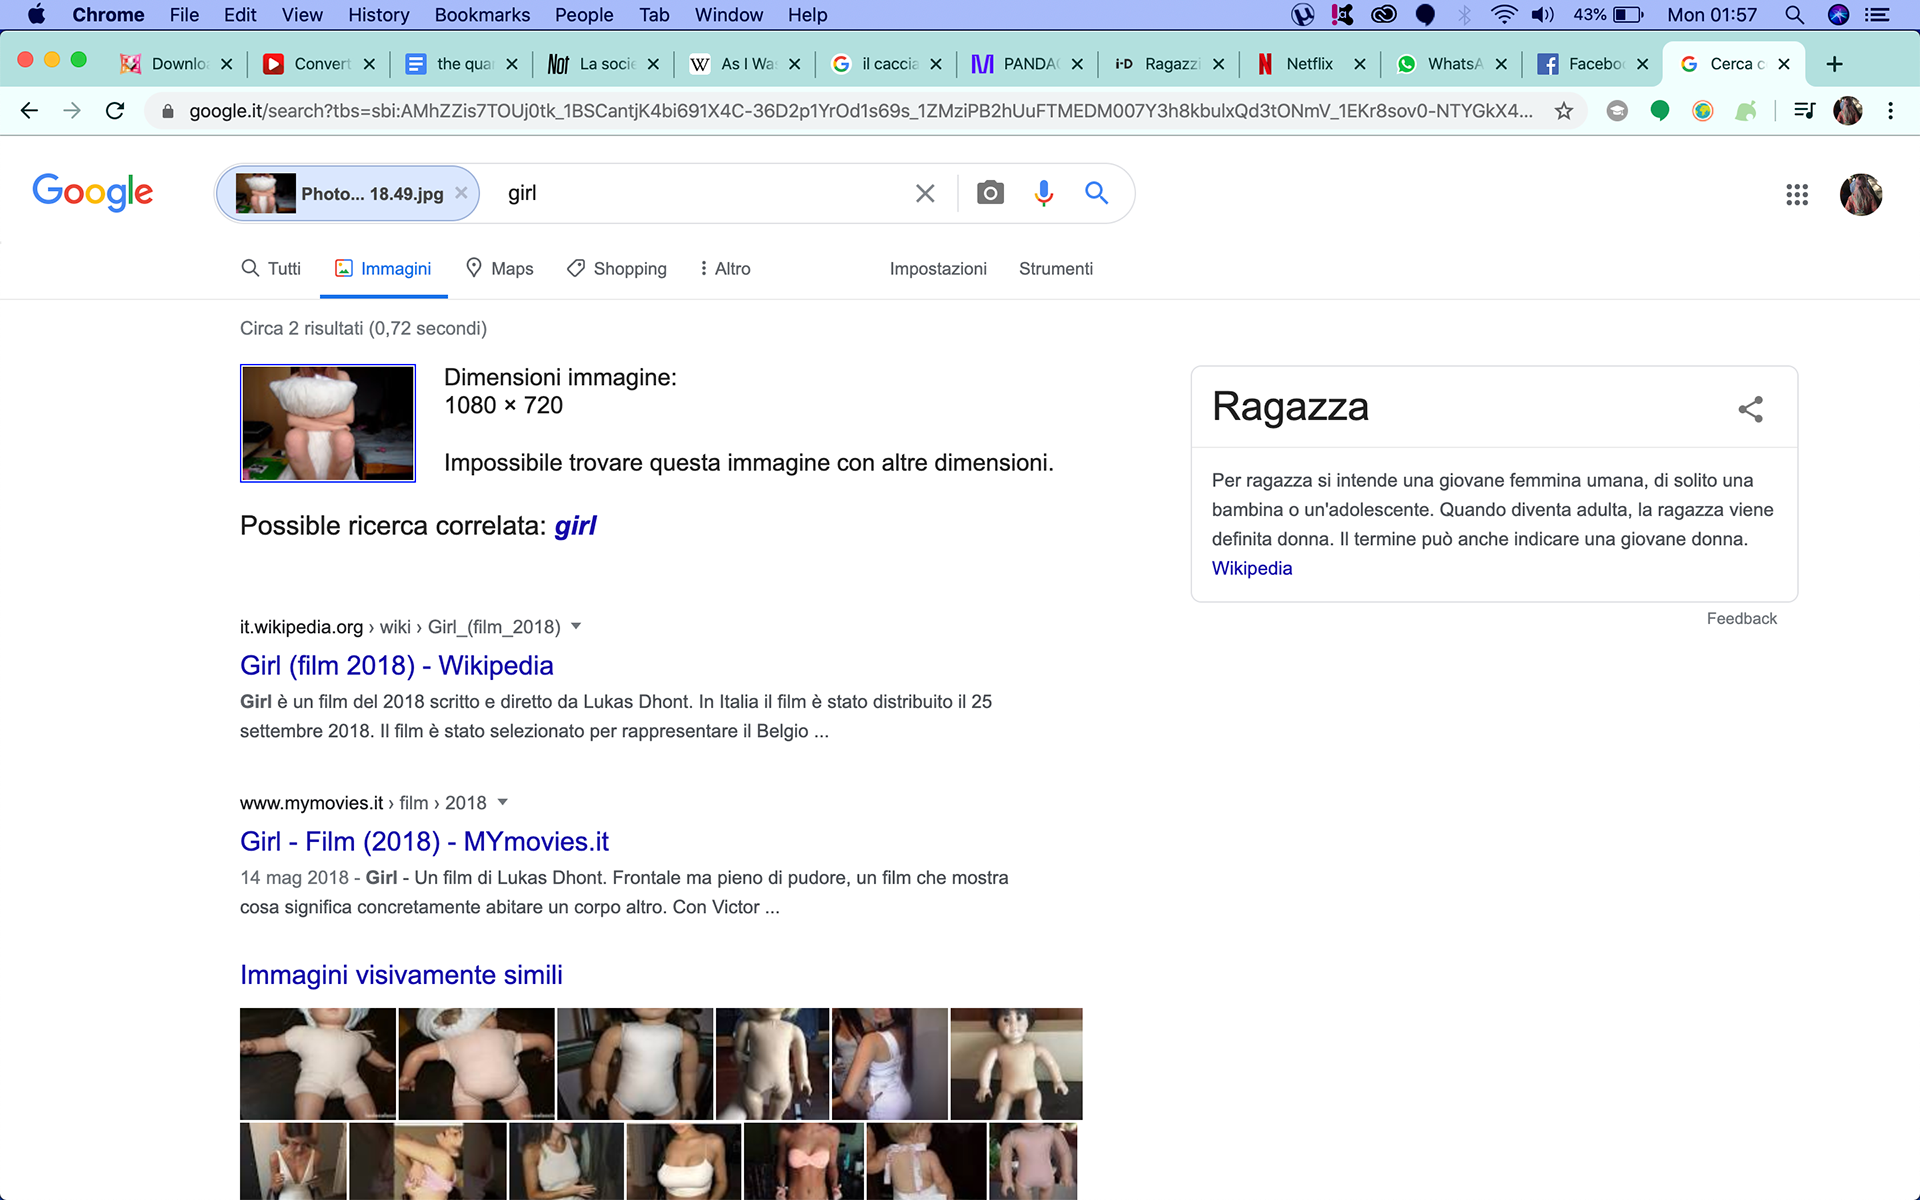Open Wikipedia link in Ragazza panel
This screenshot has height=1200, width=1920.
[1252, 568]
